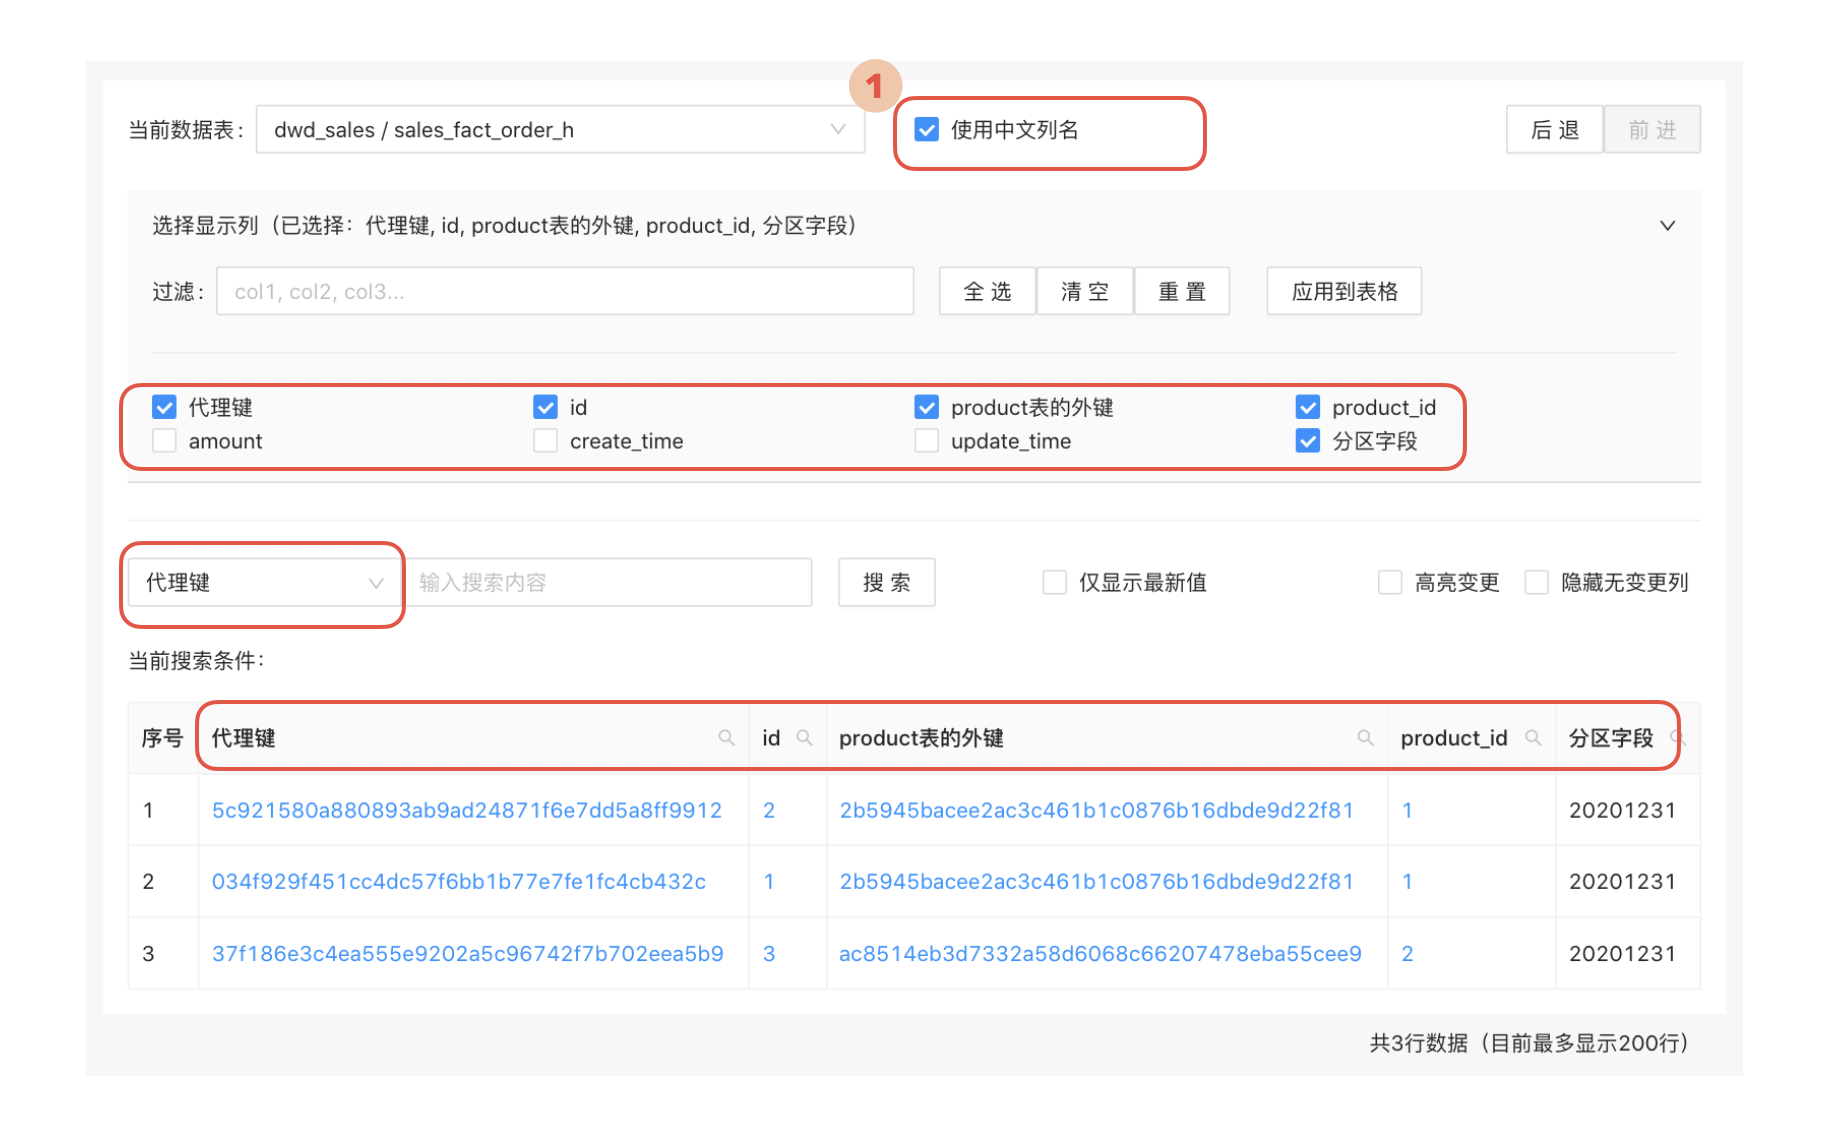Click the search icon in the 分区字段 column header
1834x1140 pixels.
(1679, 737)
